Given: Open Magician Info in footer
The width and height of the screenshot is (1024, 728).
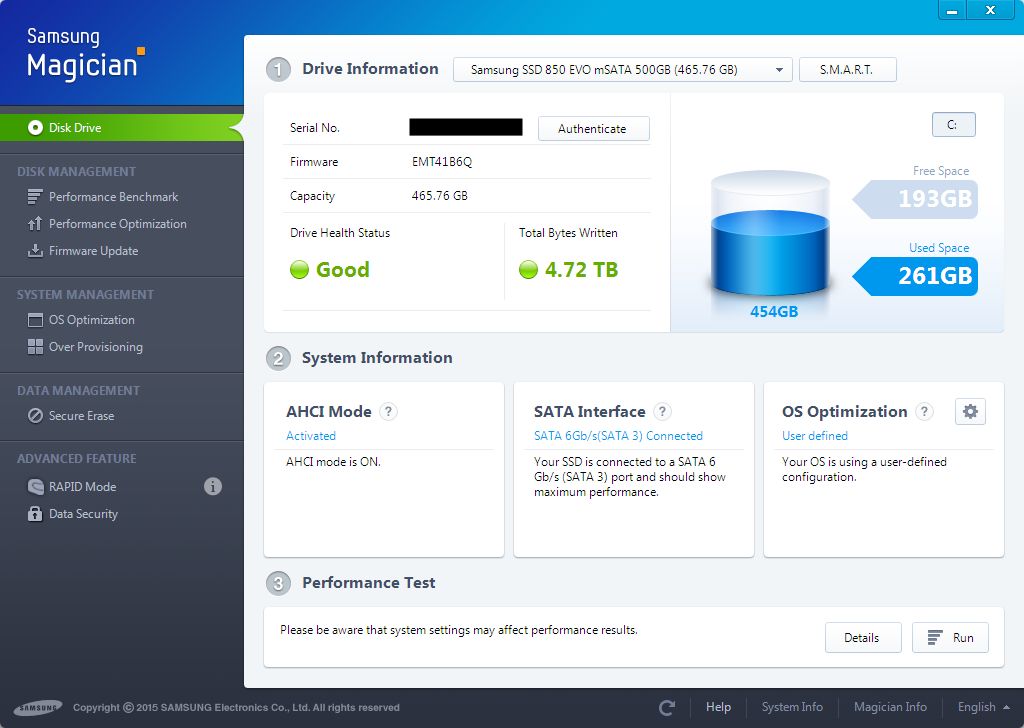Looking at the screenshot, I should pyautogui.click(x=890, y=707).
